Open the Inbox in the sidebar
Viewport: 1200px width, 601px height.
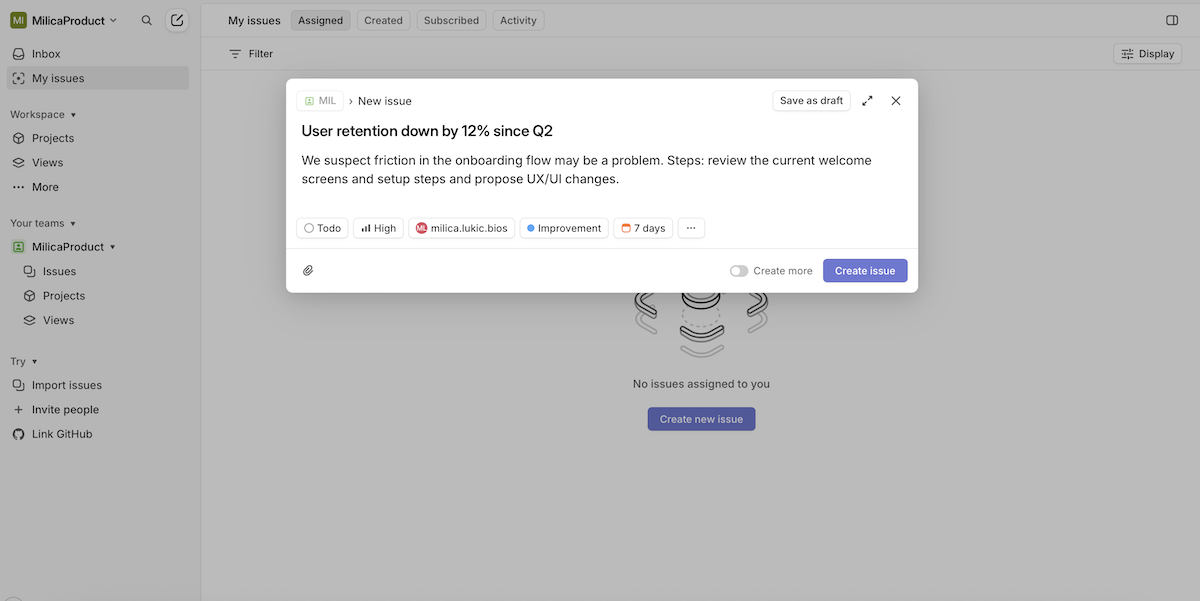click(x=46, y=54)
